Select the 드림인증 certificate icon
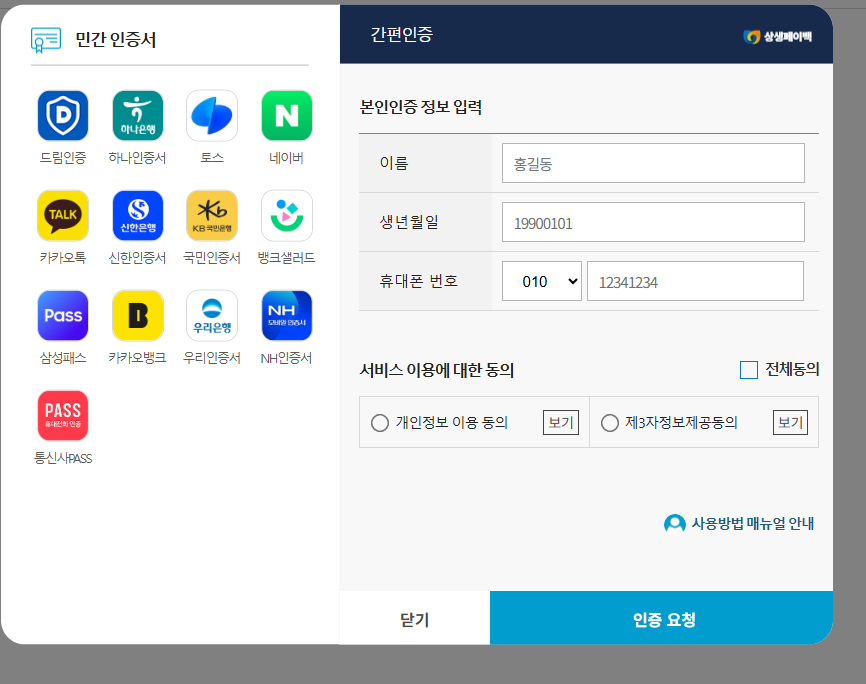 point(63,115)
